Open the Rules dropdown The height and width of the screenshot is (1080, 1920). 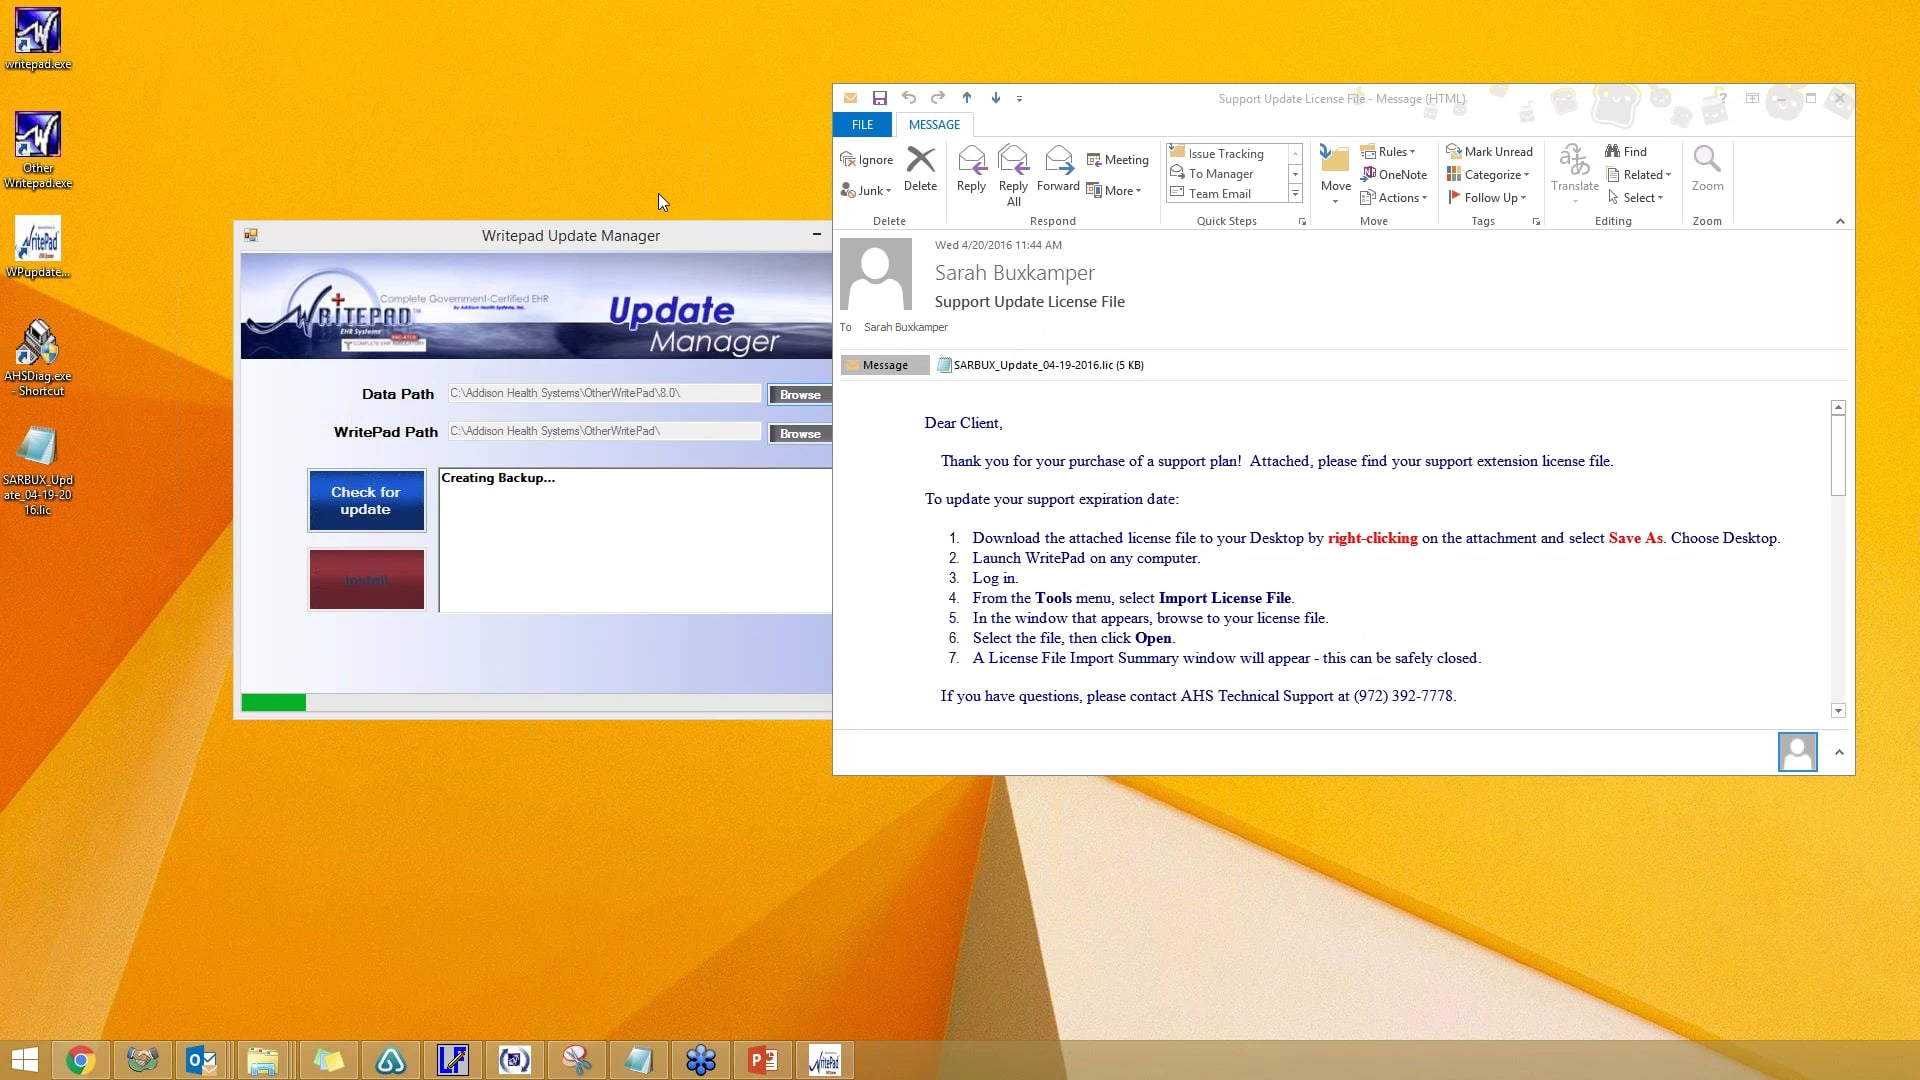(1388, 152)
